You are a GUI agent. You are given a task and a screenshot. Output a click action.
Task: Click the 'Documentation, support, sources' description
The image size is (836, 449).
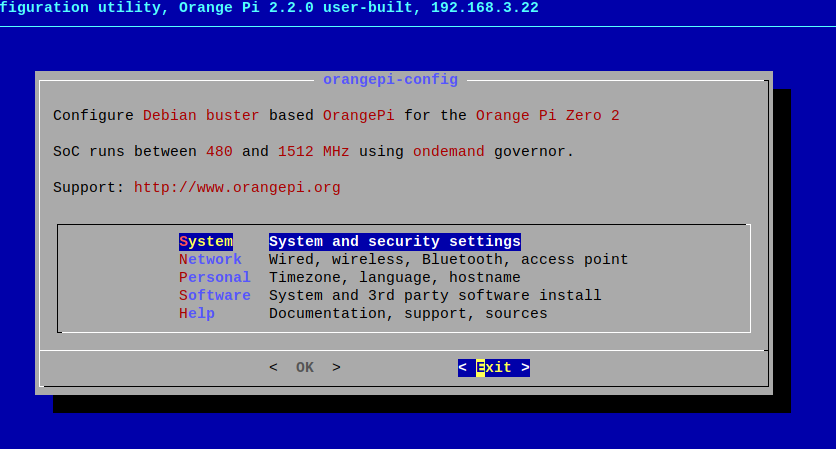tap(408, 313)
